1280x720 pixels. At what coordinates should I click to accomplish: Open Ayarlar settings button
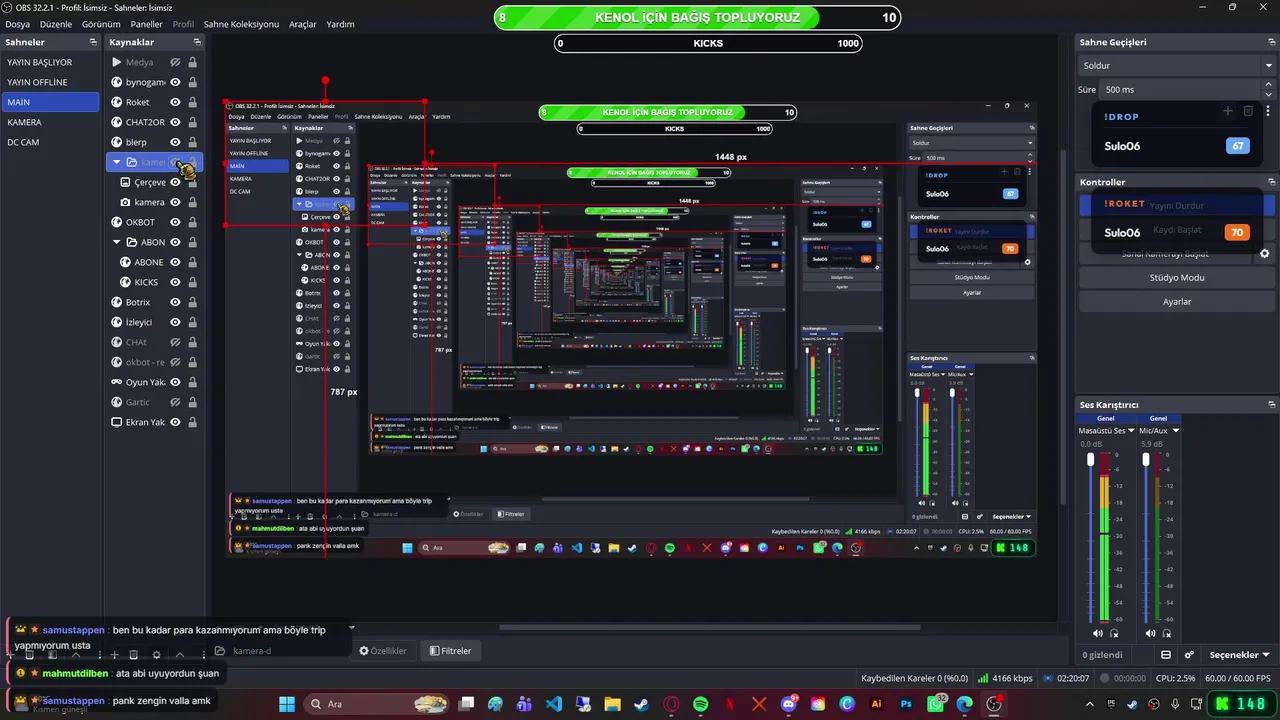pyautogui.click(x=1176, y=302)
